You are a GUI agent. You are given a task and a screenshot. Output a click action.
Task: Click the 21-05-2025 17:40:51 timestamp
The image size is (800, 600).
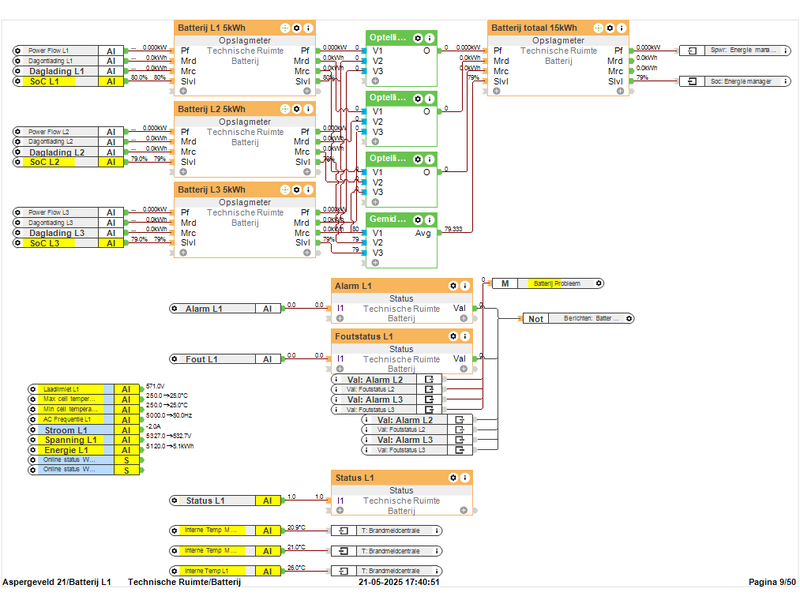(x=398, y=582)
